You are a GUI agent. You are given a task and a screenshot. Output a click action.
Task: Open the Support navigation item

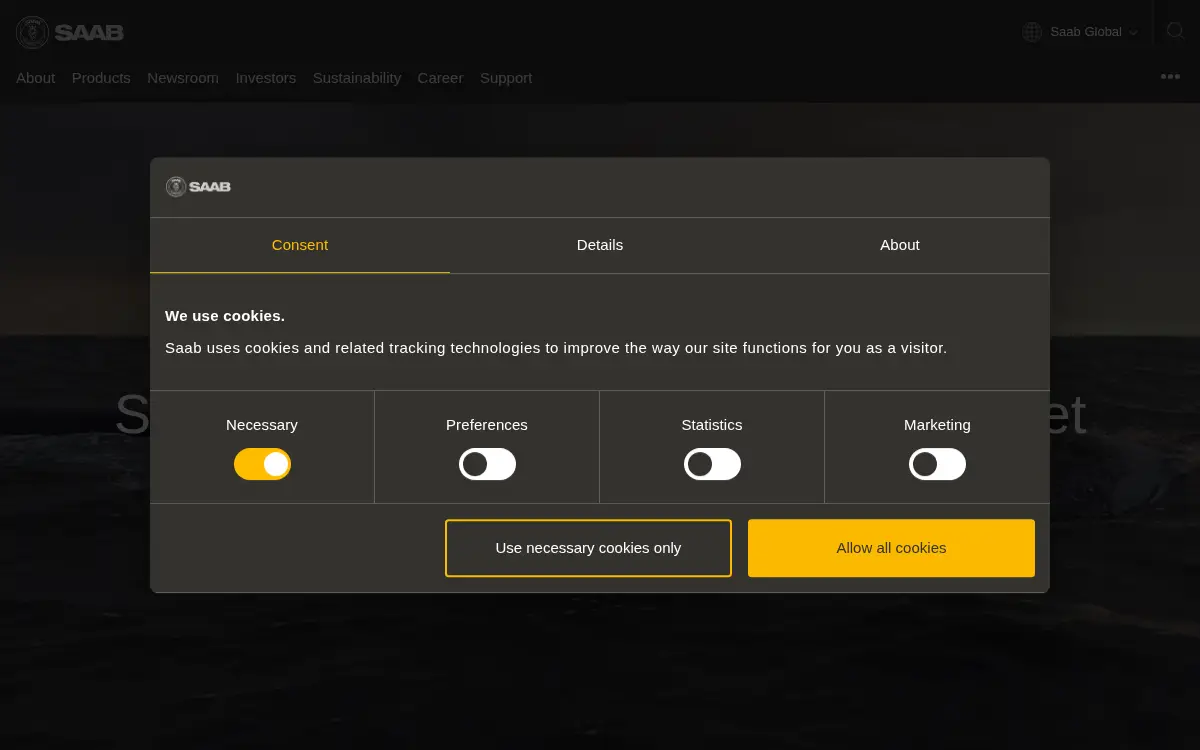point(506,78)
